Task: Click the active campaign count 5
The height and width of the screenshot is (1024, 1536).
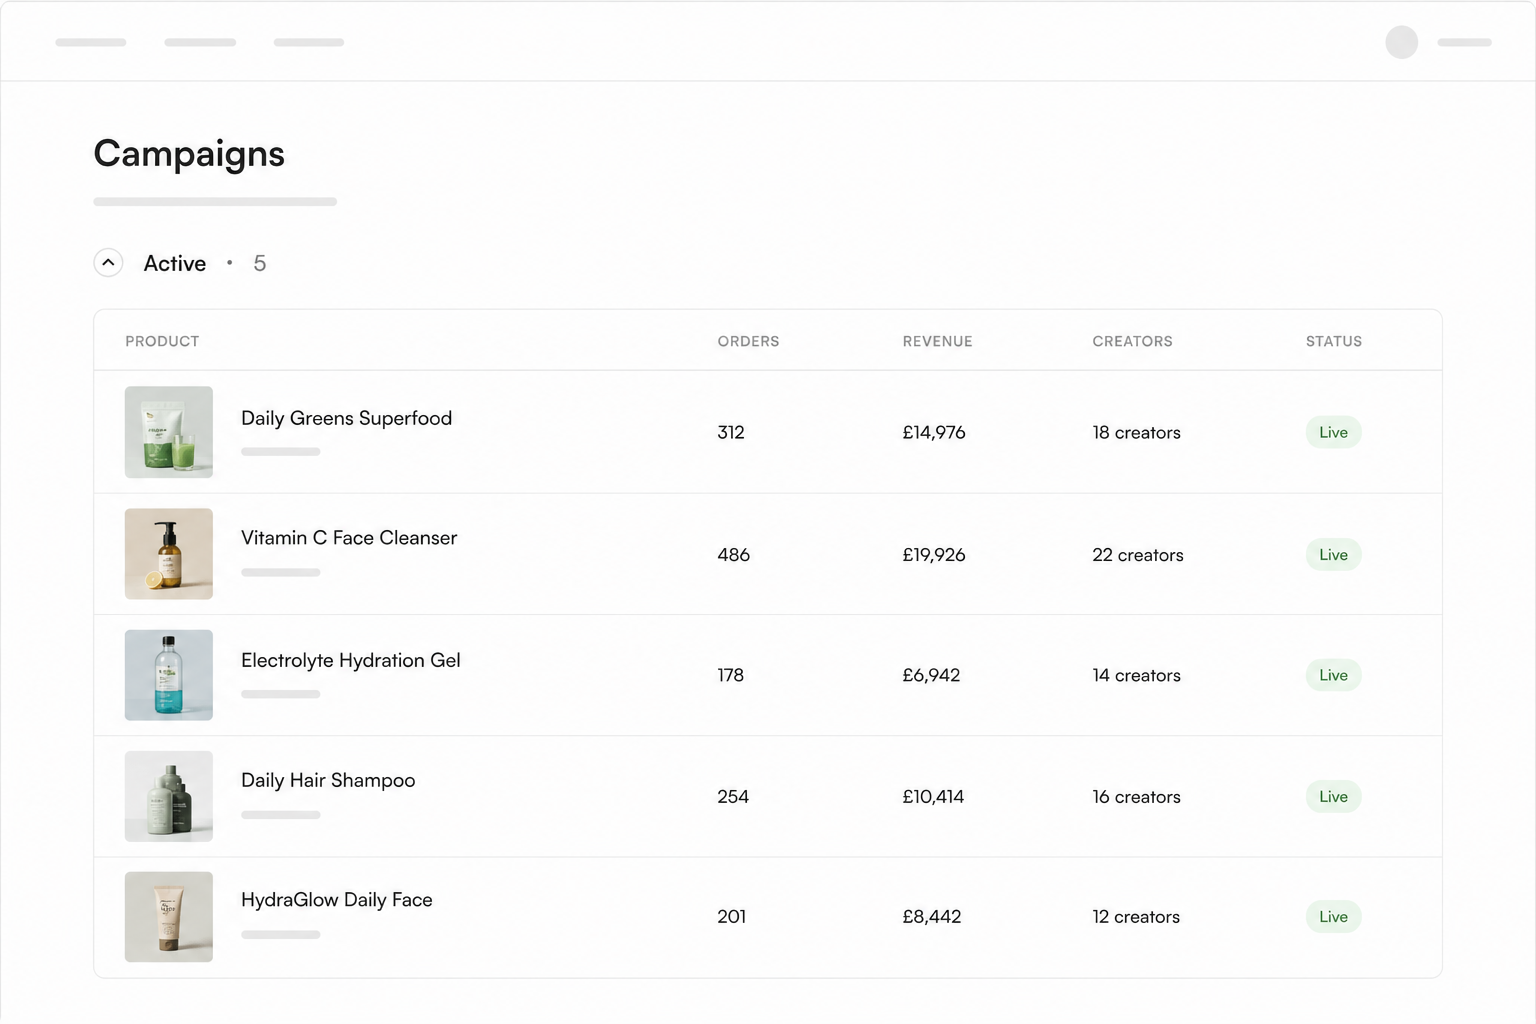Action: click(x=259, y=263)
